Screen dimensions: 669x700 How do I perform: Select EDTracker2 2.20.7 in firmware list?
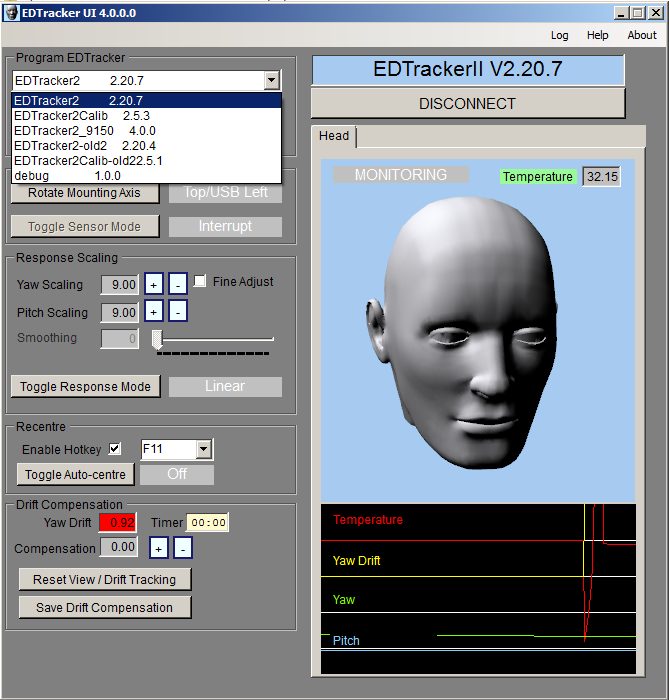[x=146, y=100]
